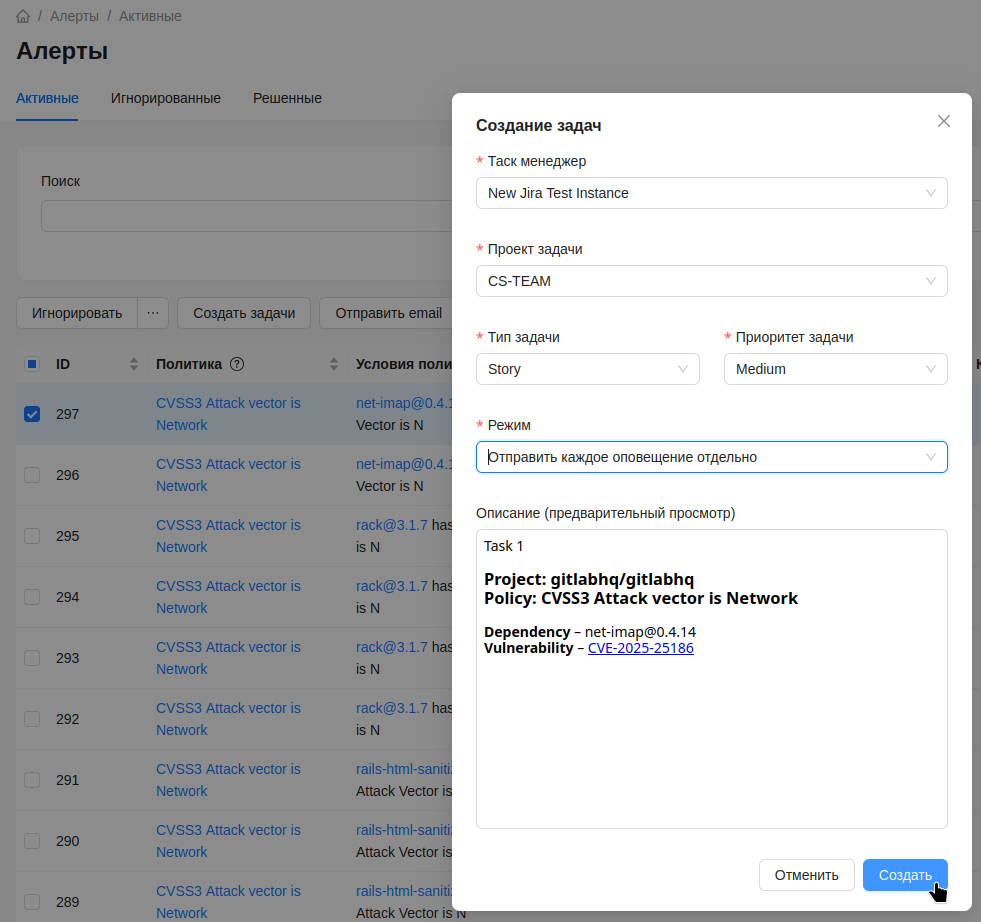The height and width of the screenshot is (922, 981).
Task: Open the CVE-2025-25186 vulnerability link
Action: [x=641, y=648]
